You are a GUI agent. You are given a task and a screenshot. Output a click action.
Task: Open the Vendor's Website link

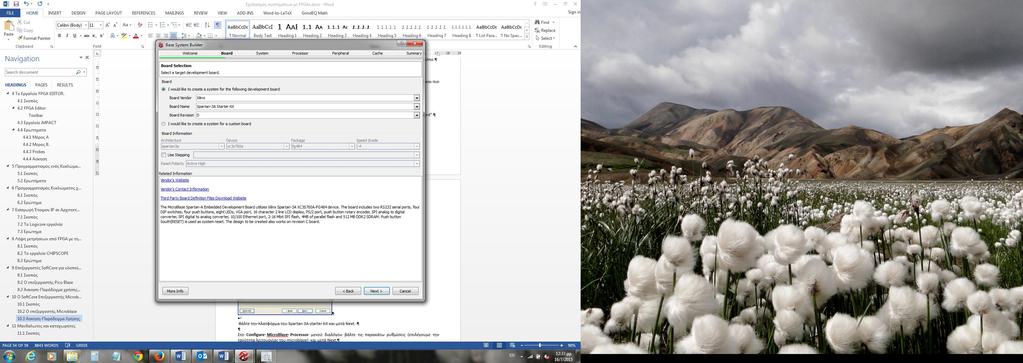pos(175,180)
